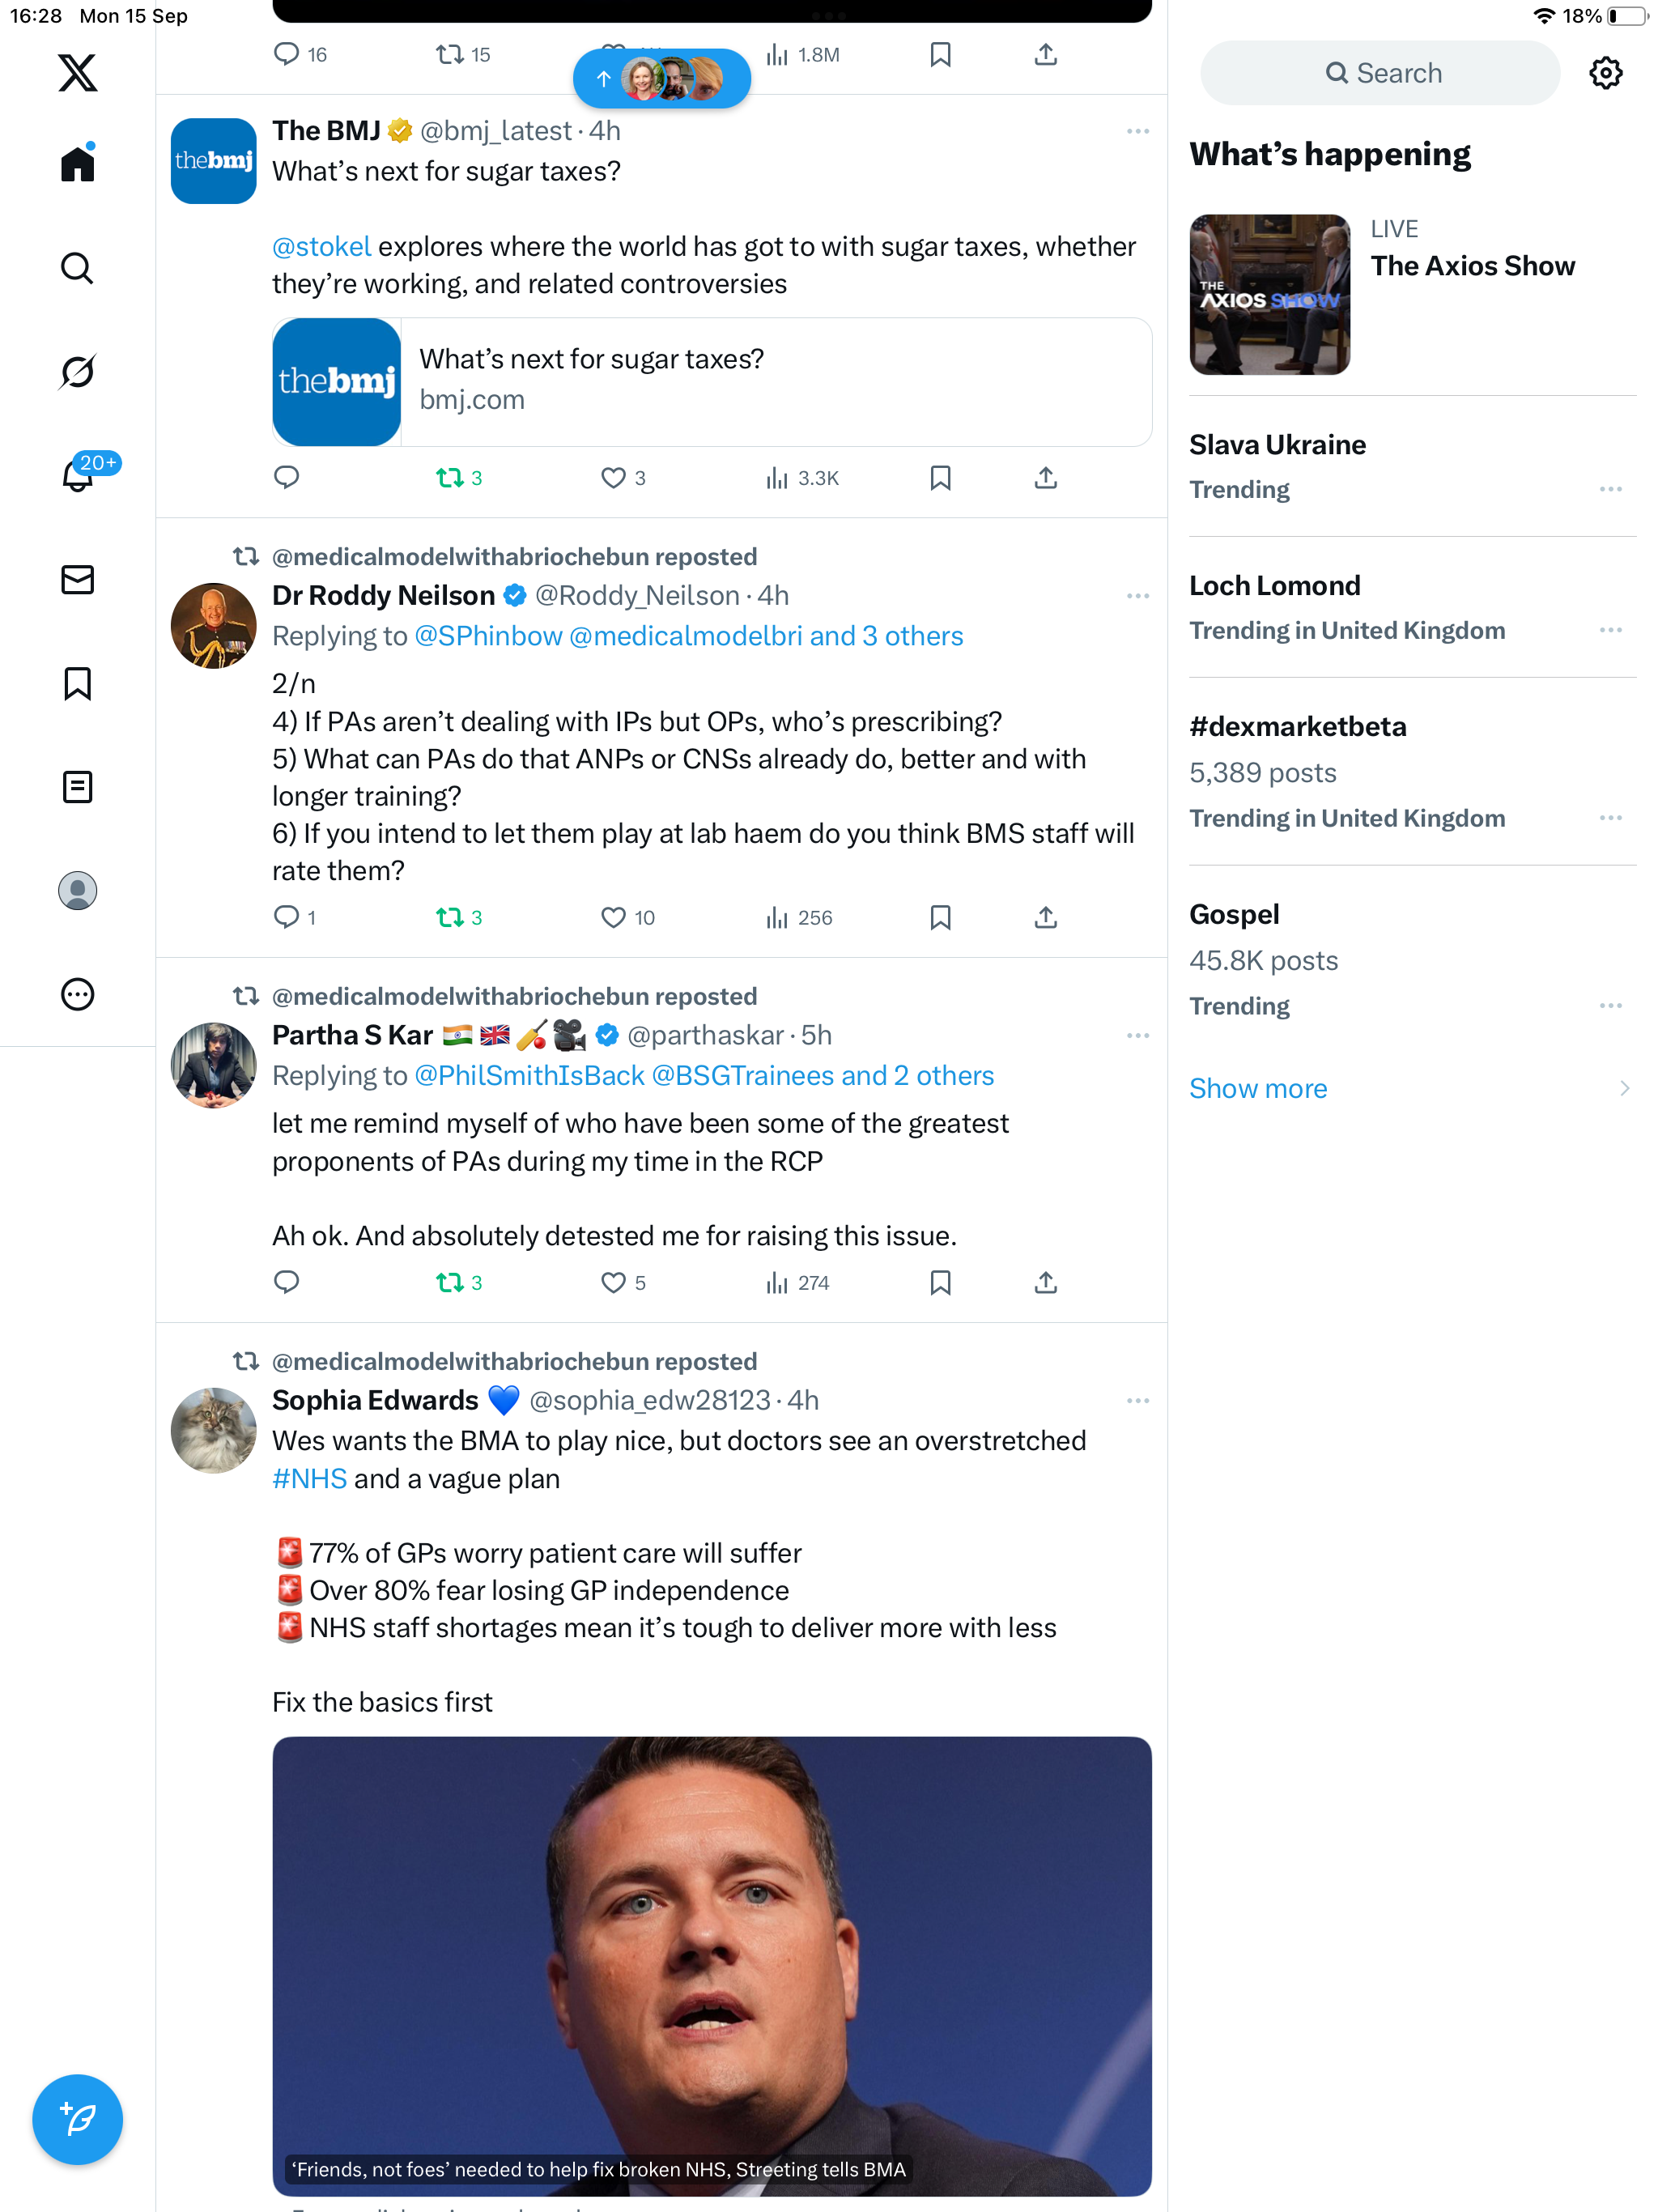This screenshot has width=1658, height=2212.
Task: Open Notifications bell in sidebar
Action: [77, 476]
